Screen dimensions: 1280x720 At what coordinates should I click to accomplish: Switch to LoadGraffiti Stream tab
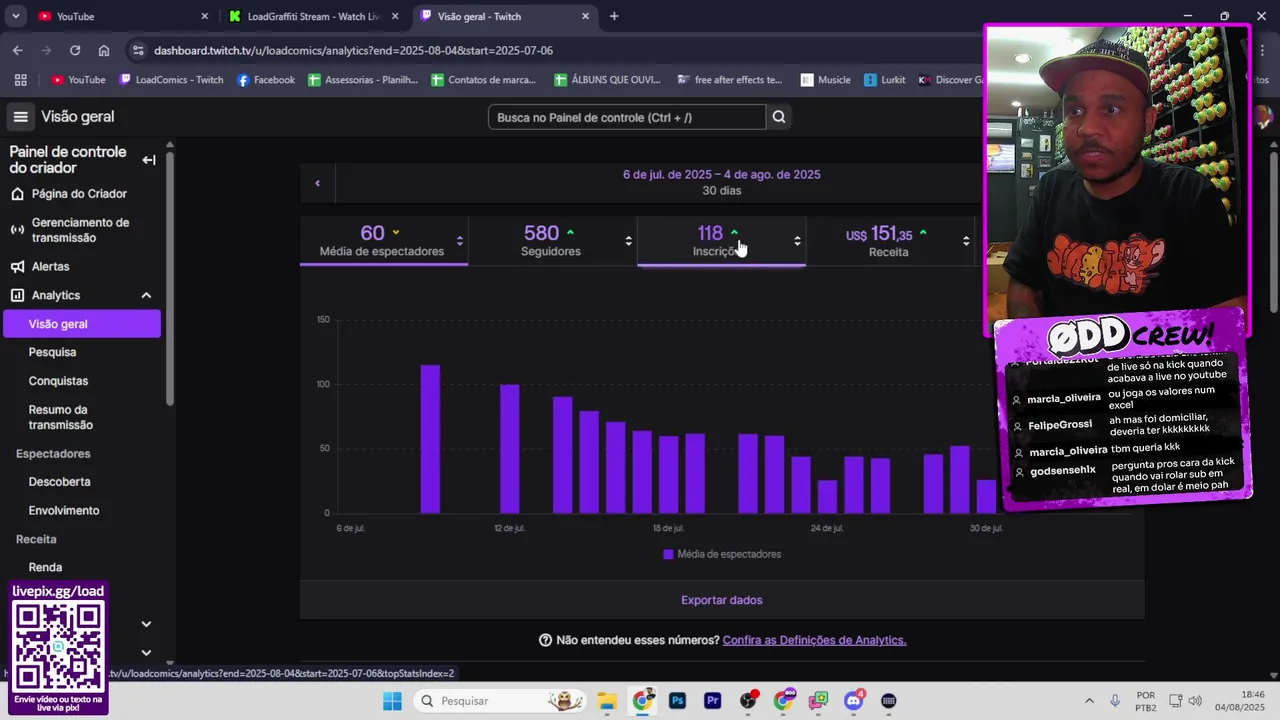315,16
